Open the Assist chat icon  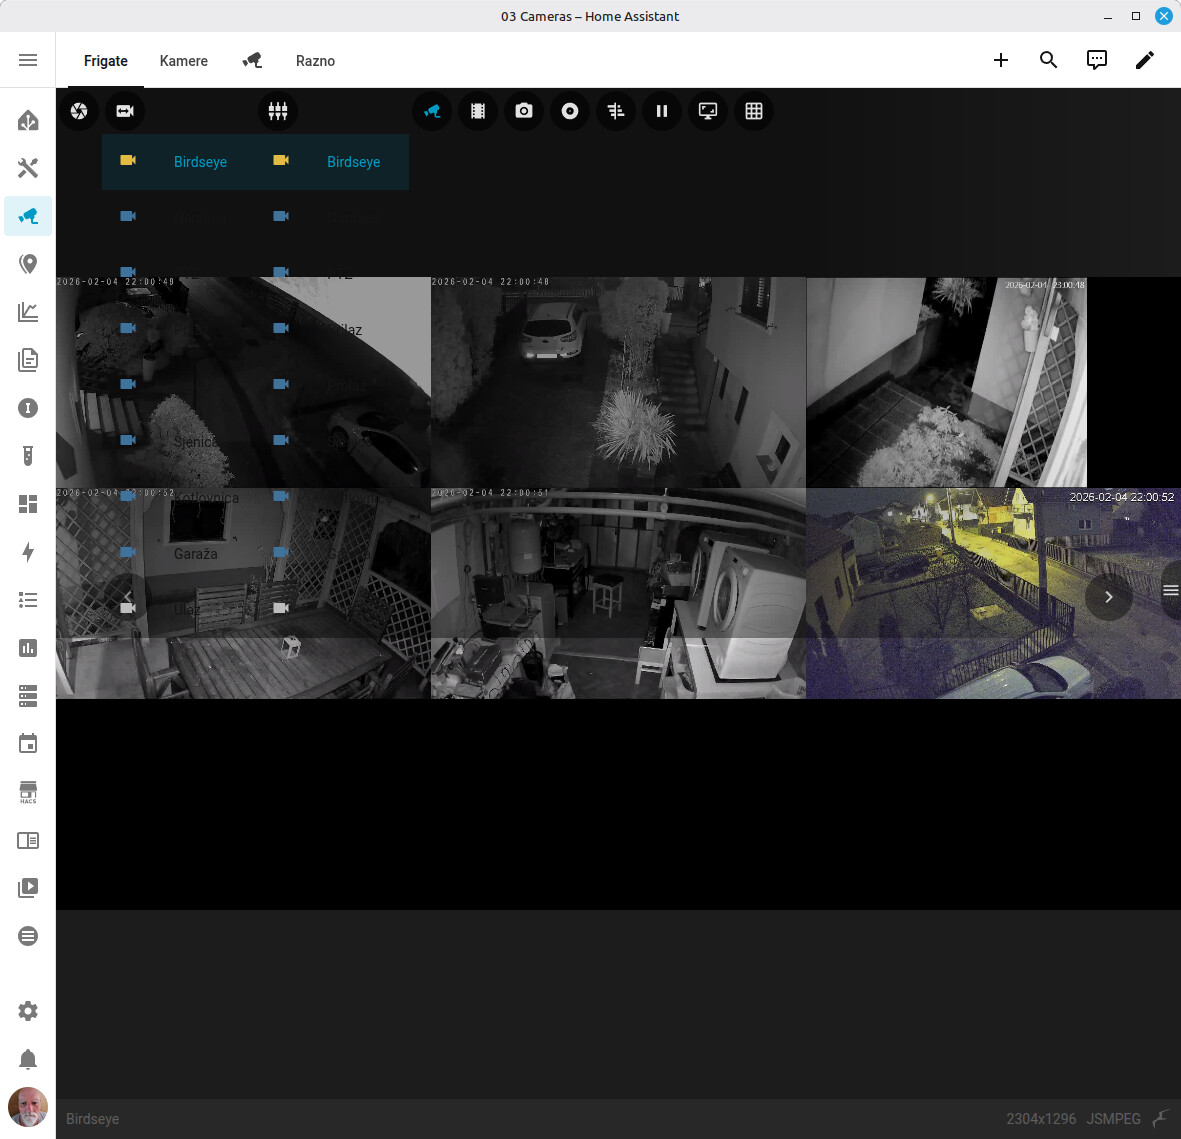point(1097,60)
